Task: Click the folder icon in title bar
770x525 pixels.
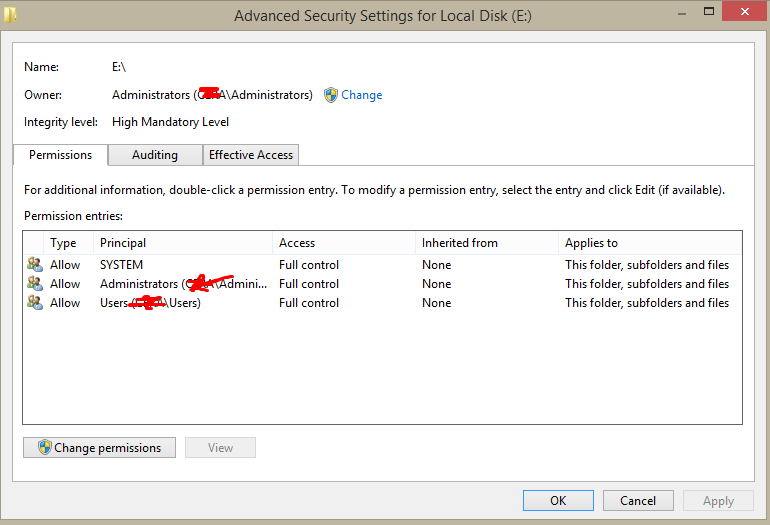Action: [9, 16]
